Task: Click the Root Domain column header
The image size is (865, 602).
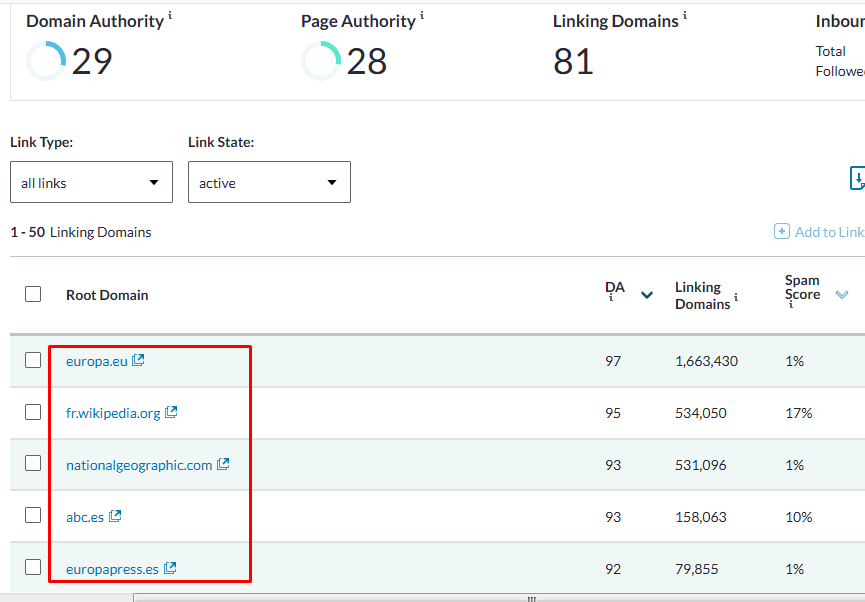Action: 107,295
